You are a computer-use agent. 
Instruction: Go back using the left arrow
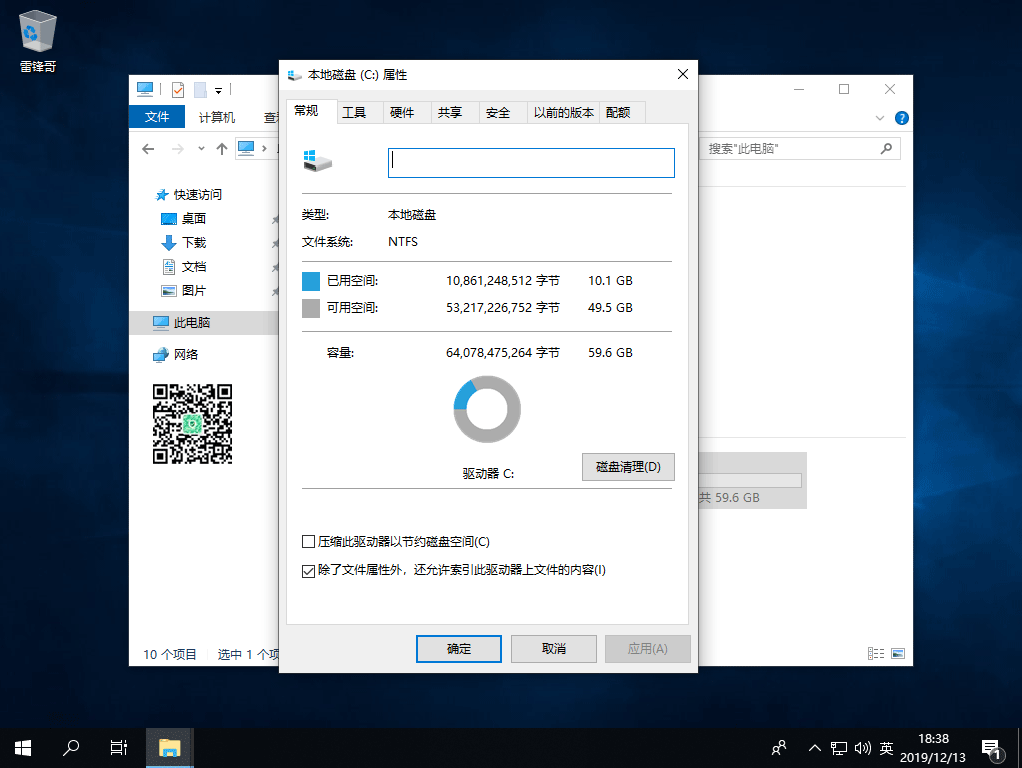click(148, 149)
